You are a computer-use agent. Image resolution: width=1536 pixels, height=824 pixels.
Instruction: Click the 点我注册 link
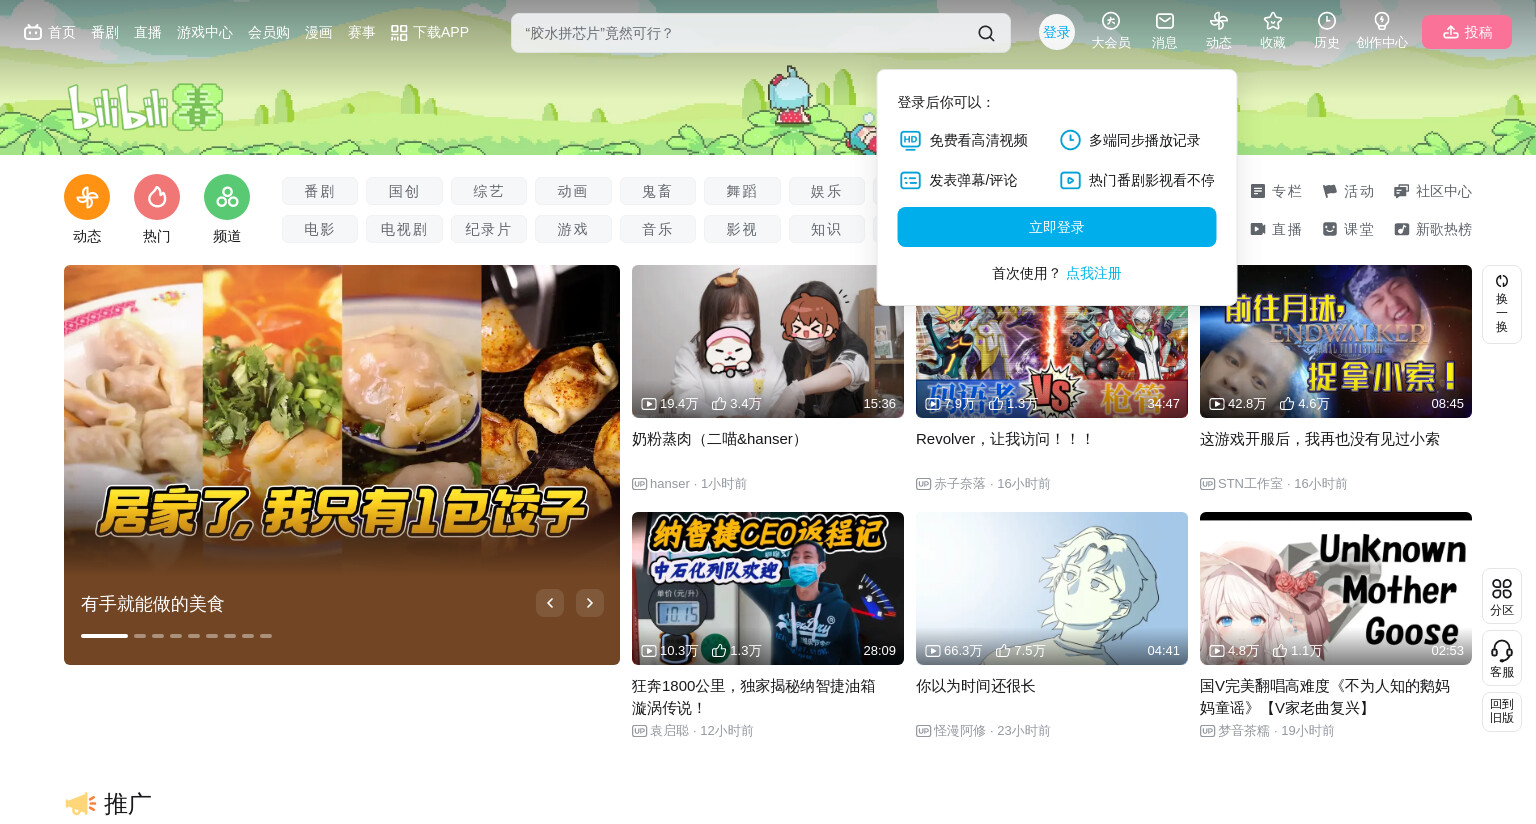point(1093,273)
